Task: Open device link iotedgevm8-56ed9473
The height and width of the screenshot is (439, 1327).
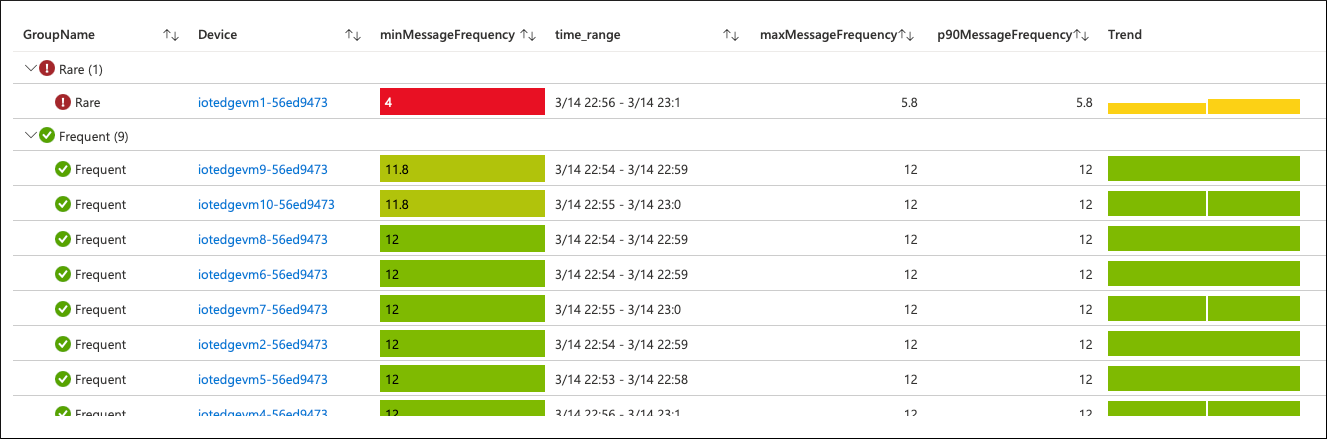Action: coord(263,240)
